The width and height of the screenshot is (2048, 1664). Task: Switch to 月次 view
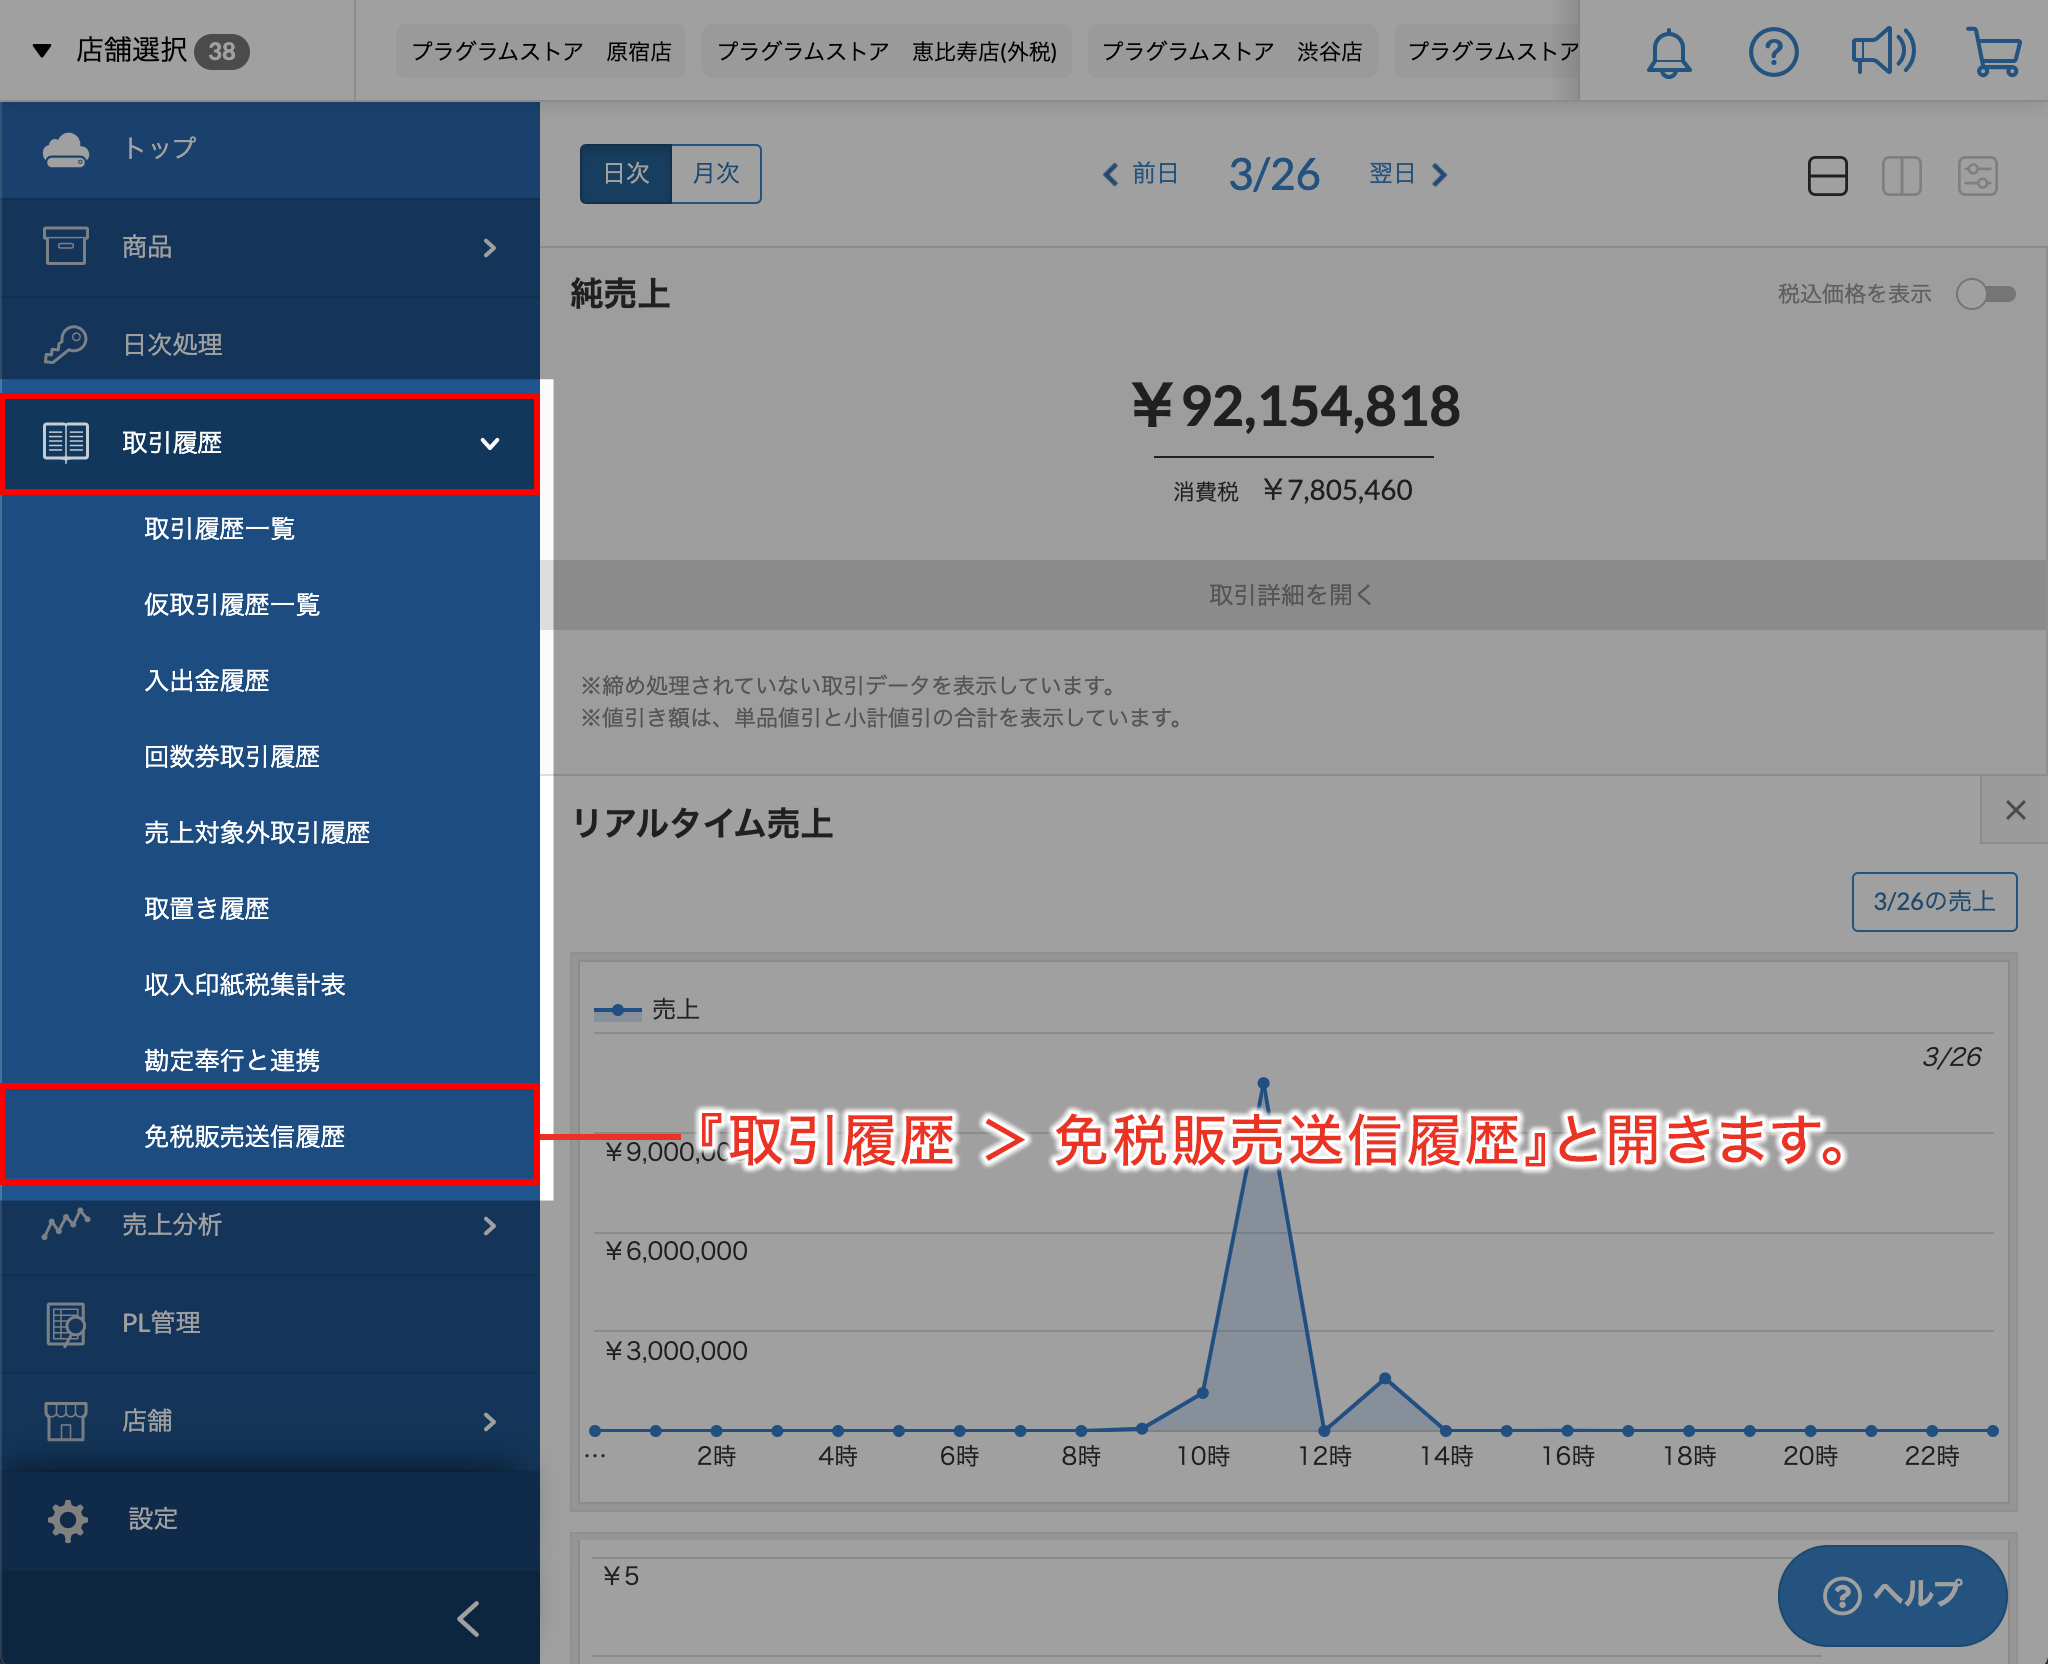[x=716, y=174]
